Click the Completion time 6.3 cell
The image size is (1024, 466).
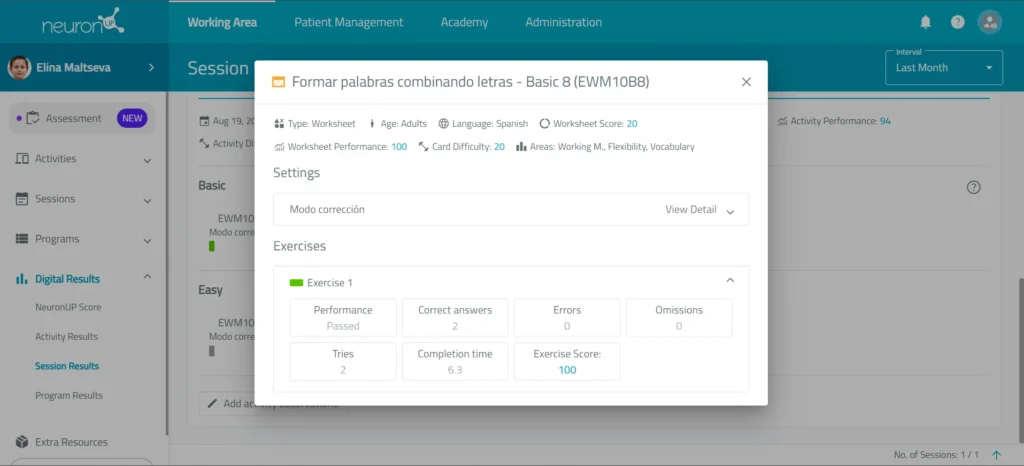coord(455,362)
